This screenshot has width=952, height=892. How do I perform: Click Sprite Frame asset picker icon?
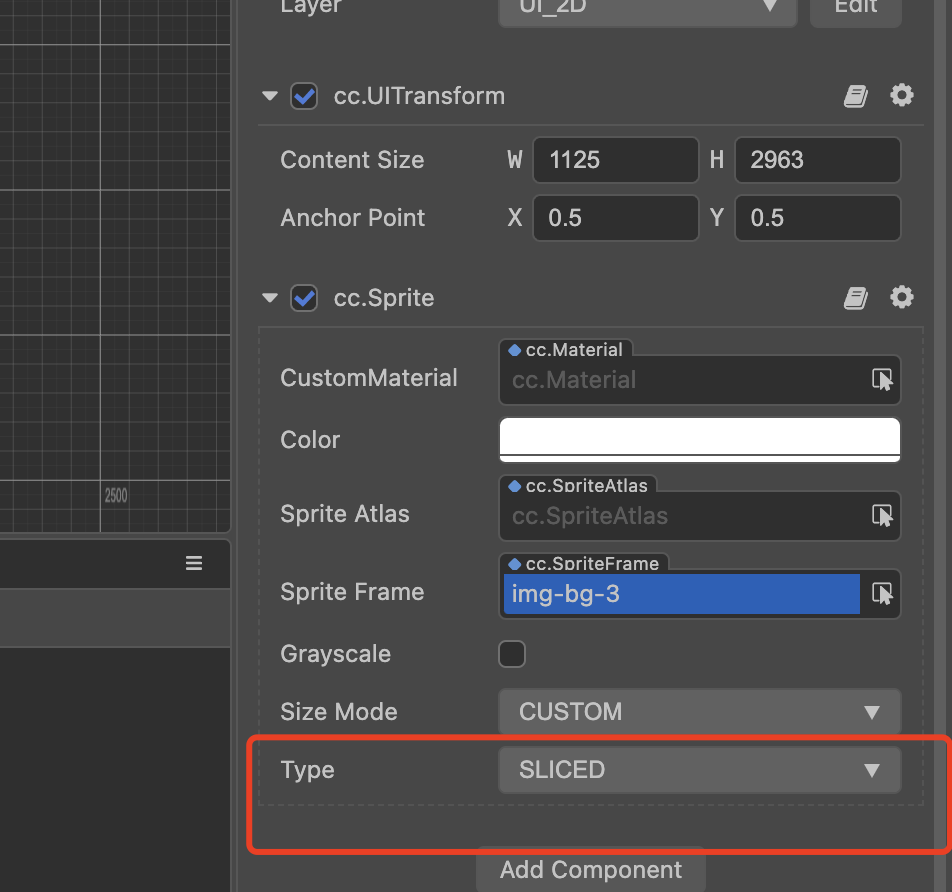coord(881,594)
